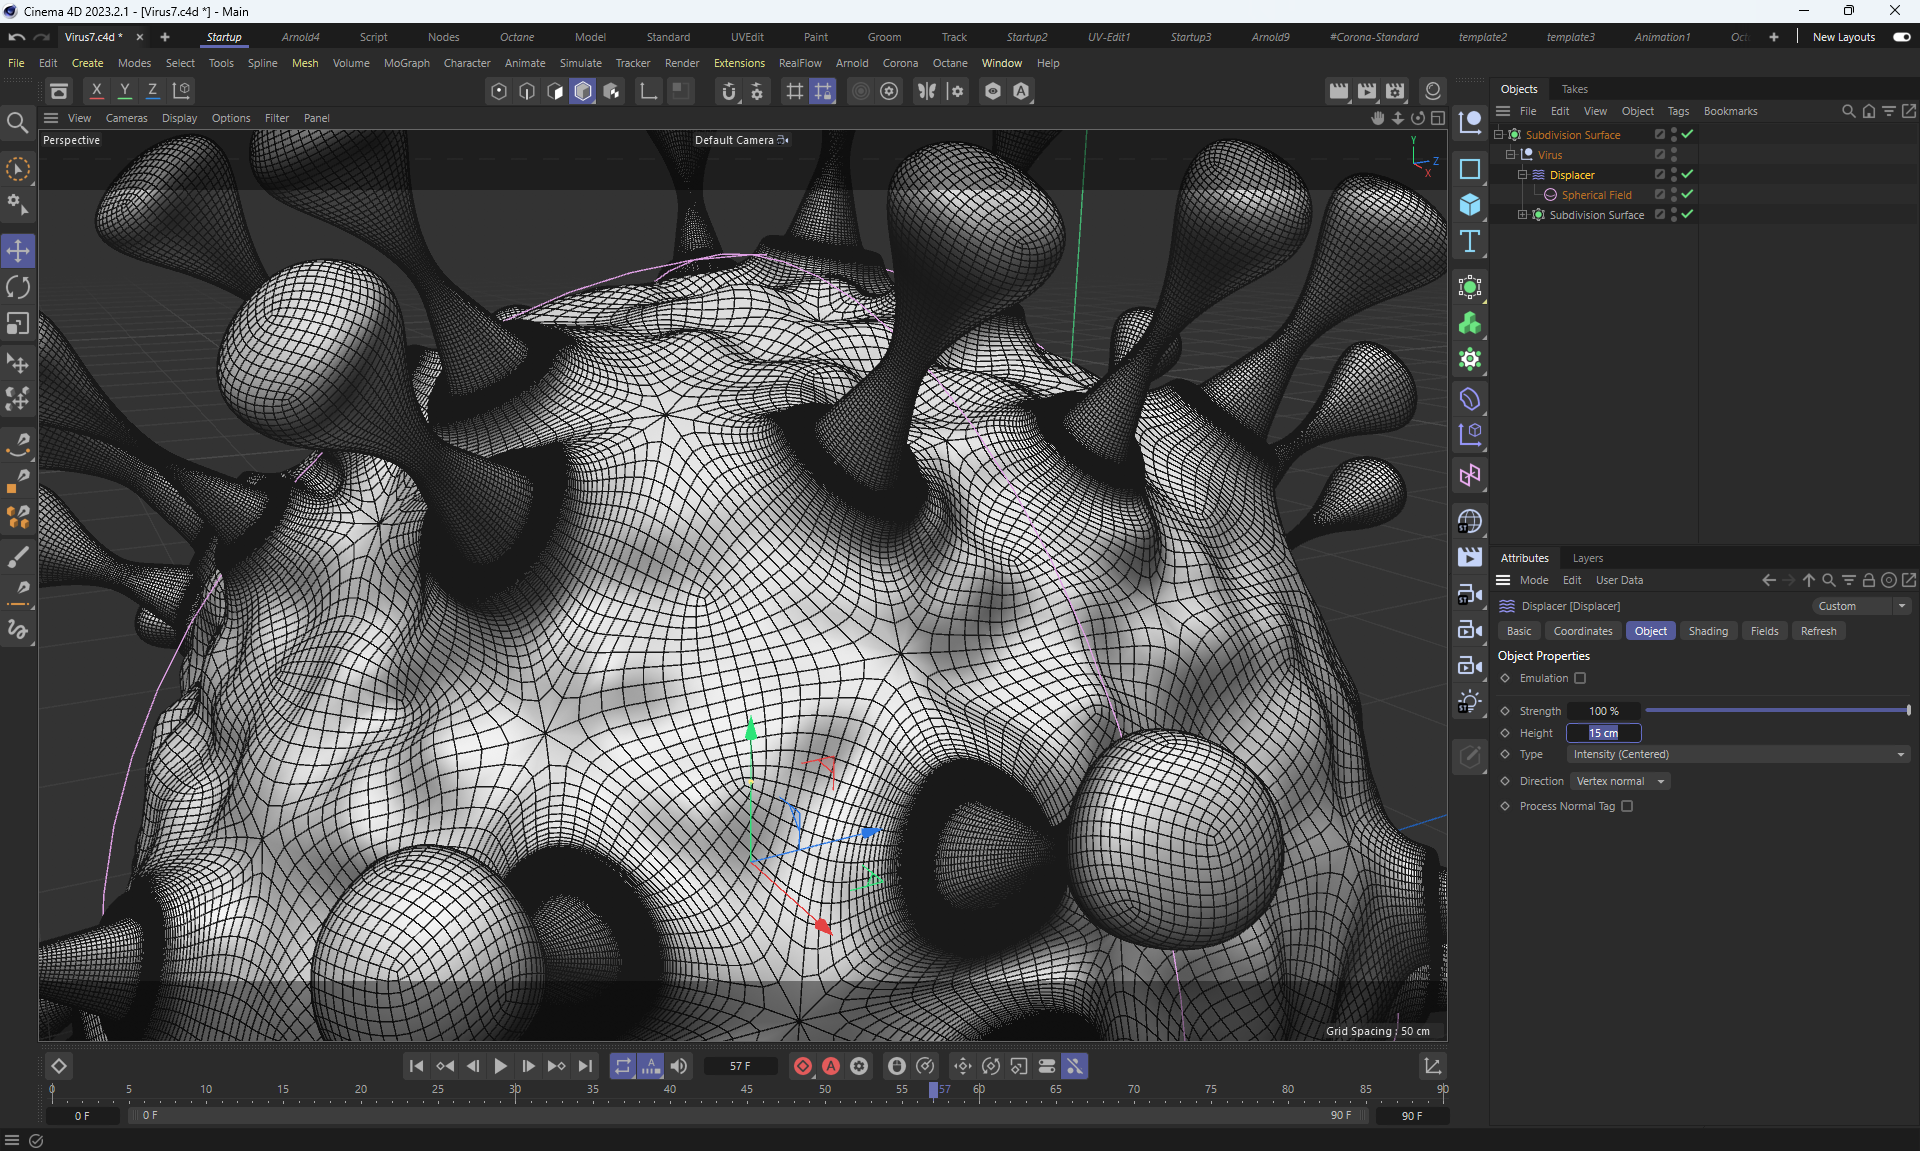The height and width of the screenshot is (1151, 1920).
Task: Collapse the Virus object tree item
Action: pos(1510,155)
